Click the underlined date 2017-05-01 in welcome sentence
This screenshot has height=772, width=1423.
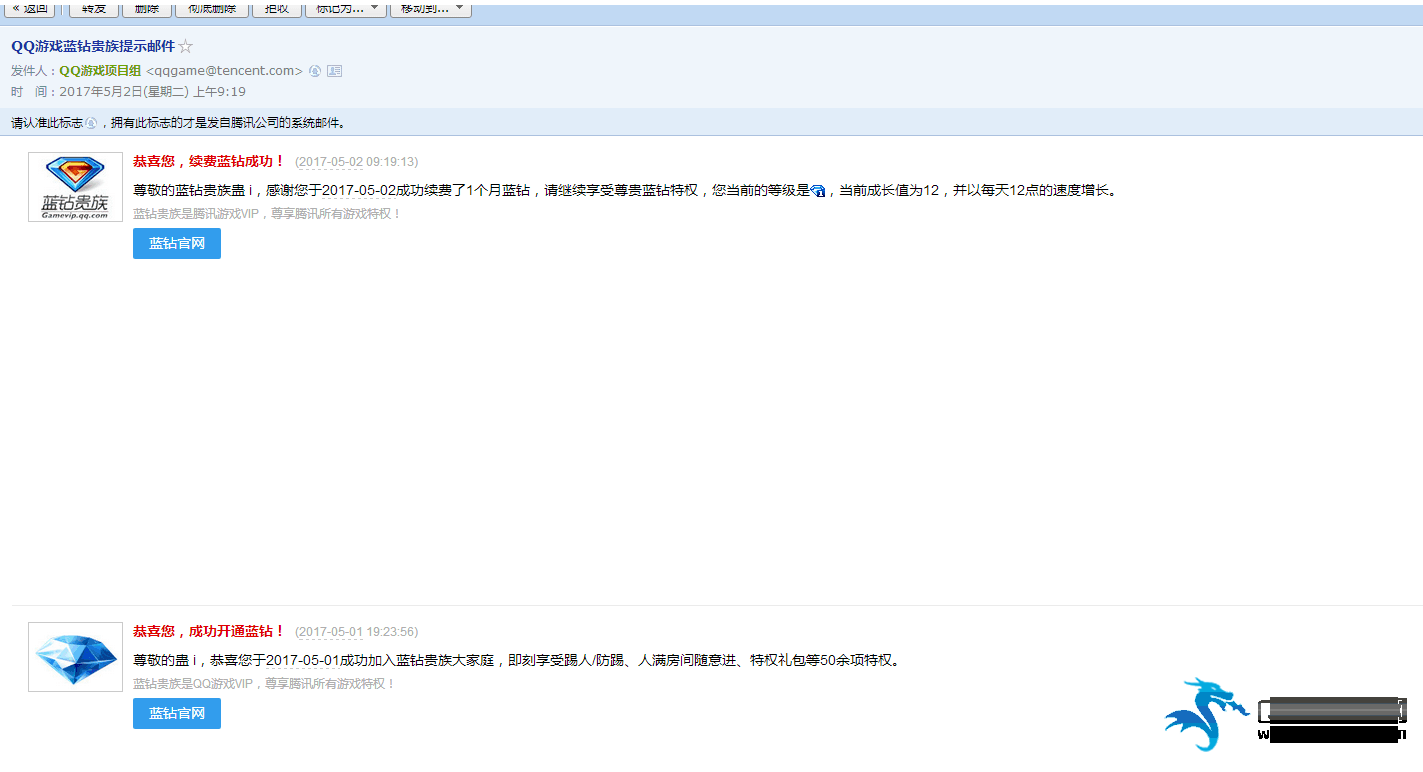305,661
